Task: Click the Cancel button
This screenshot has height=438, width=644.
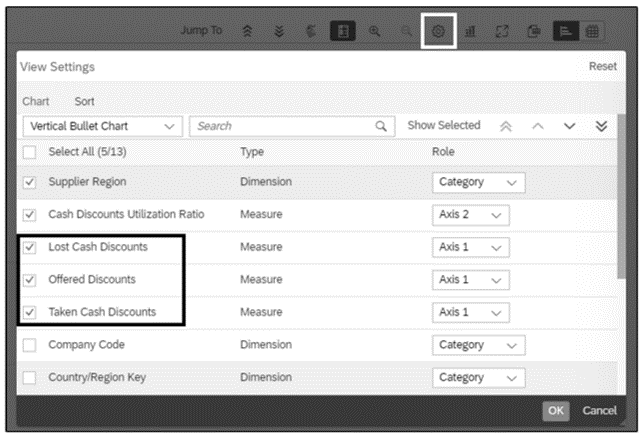Action: (599, 411)
